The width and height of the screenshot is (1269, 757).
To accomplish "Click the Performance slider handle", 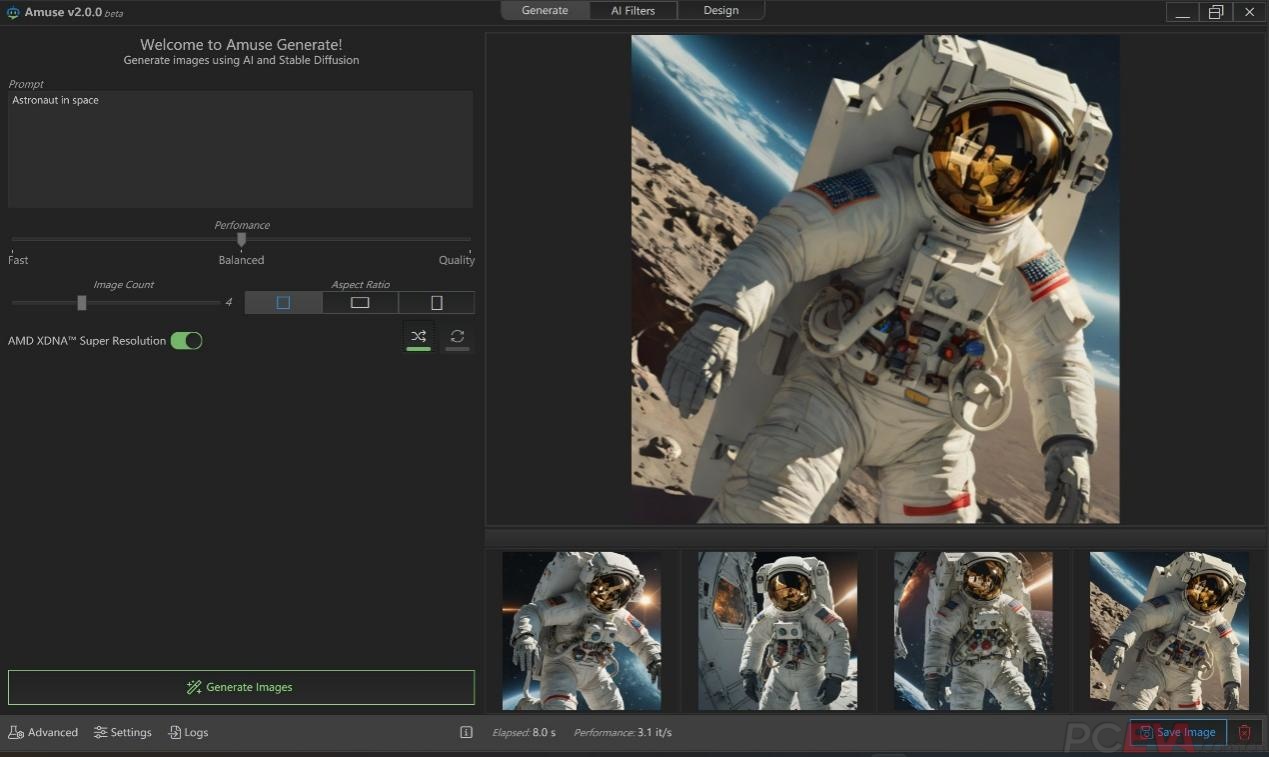I will pos(241,239).
